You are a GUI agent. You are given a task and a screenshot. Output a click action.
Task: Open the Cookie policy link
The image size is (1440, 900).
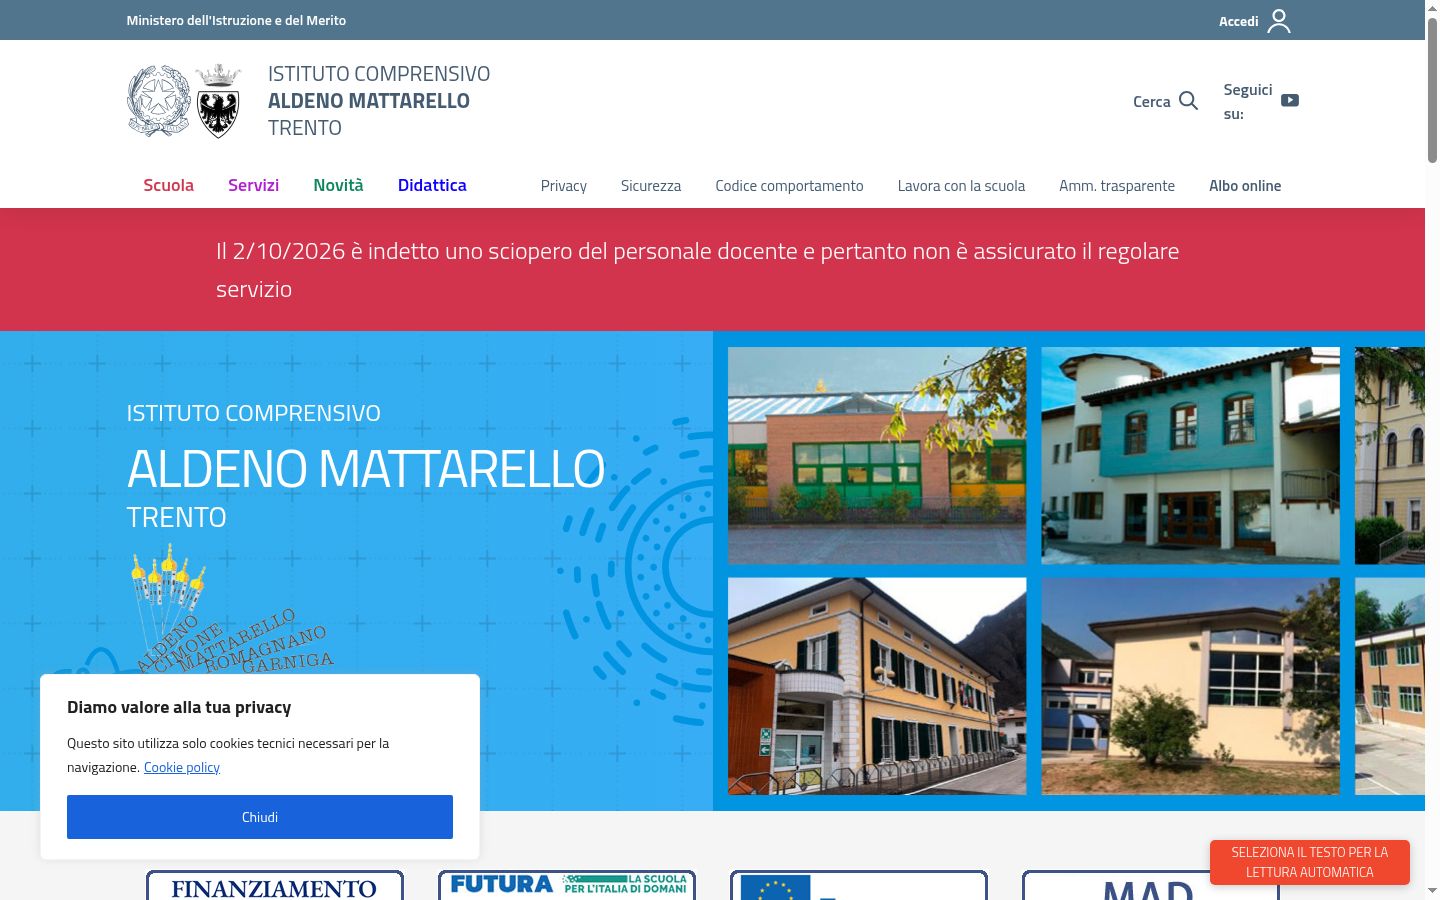(x=182, y=767)
